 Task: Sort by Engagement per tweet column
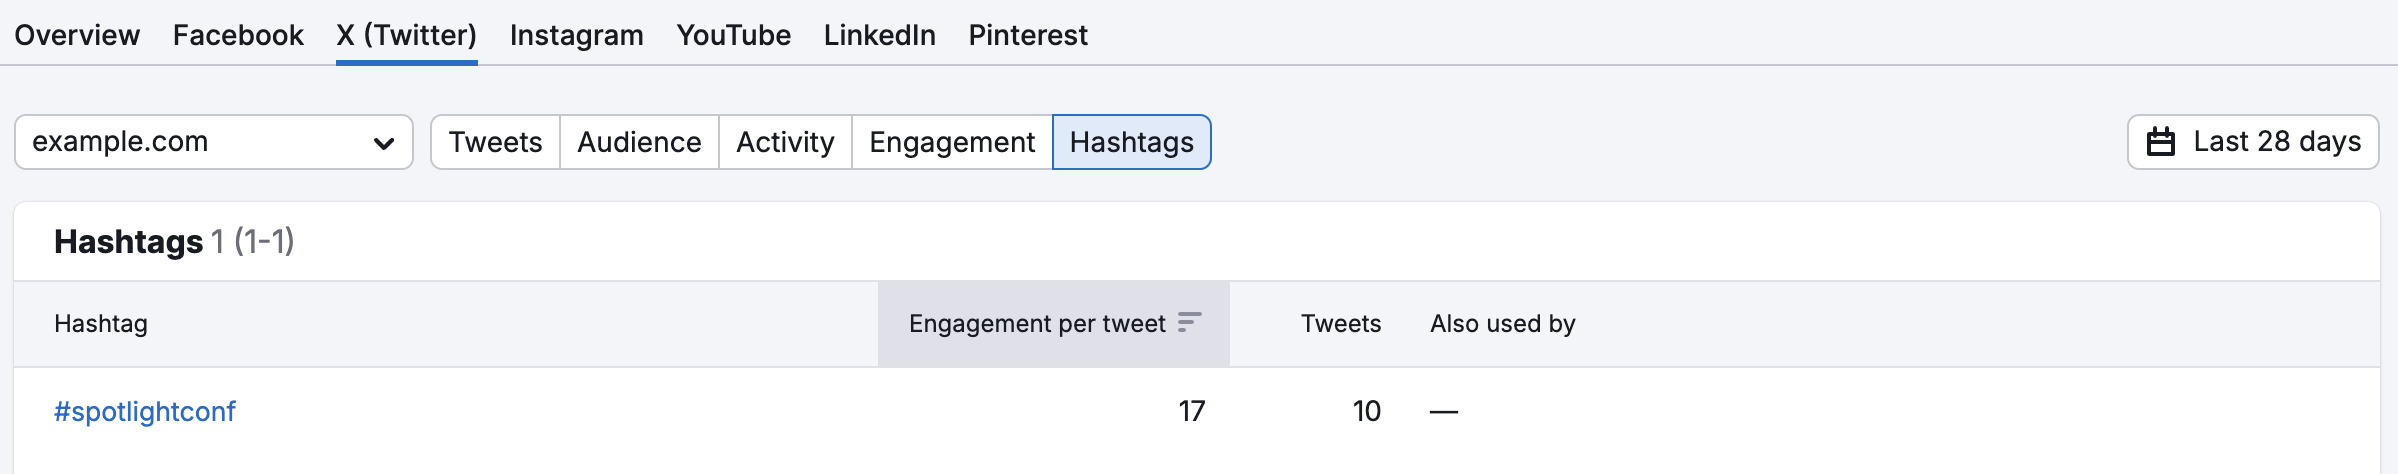point(1054,324)
